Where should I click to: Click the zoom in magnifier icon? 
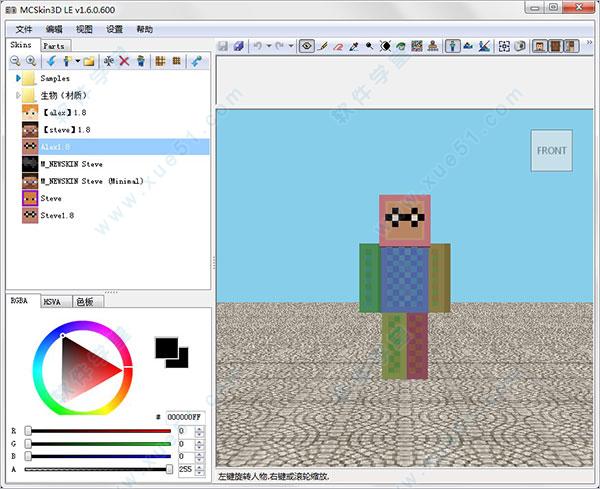tap(31, 61)
